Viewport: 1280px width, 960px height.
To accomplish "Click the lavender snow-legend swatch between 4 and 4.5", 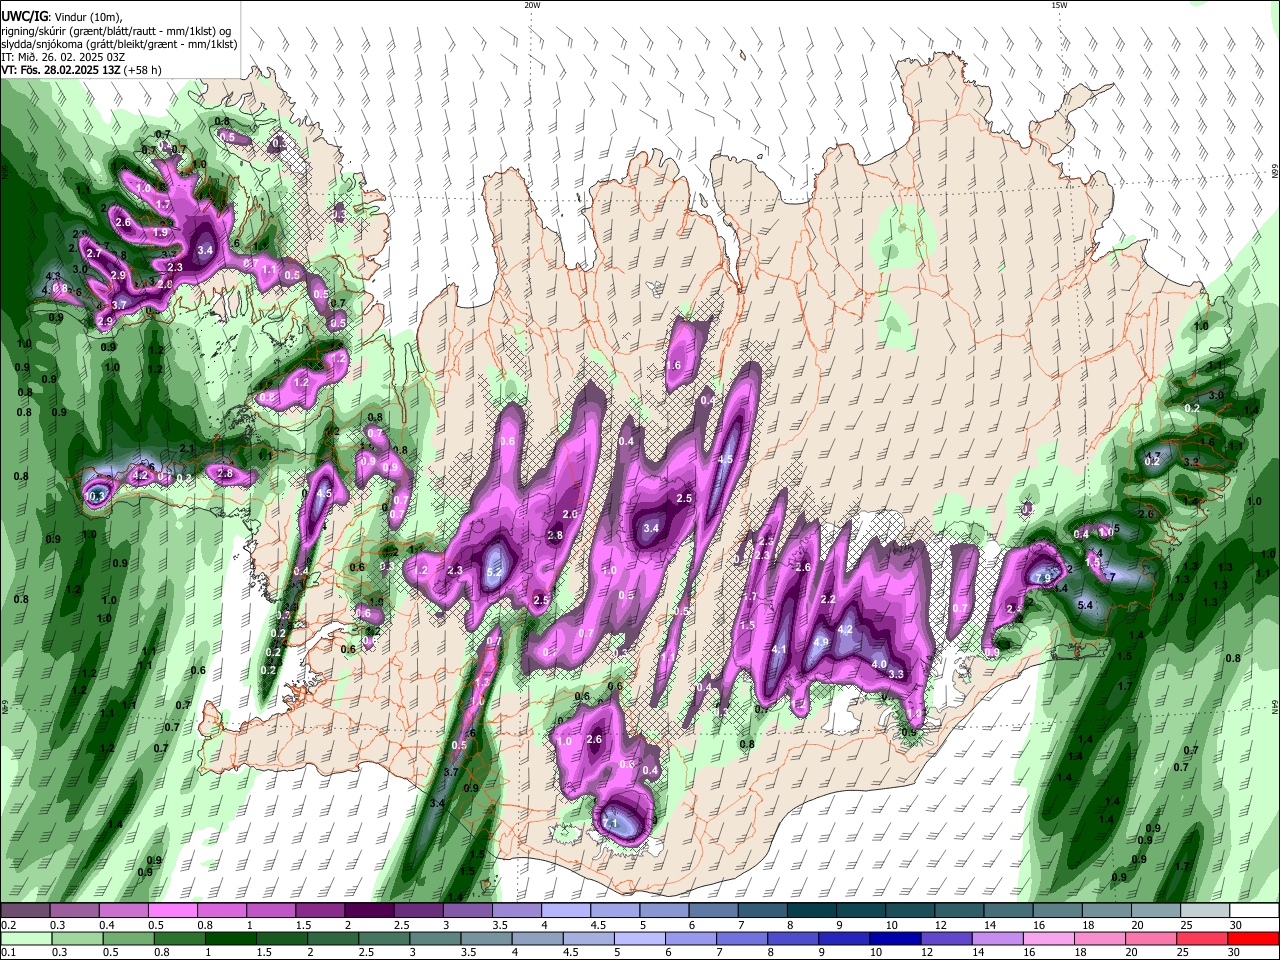I will 566,910.
